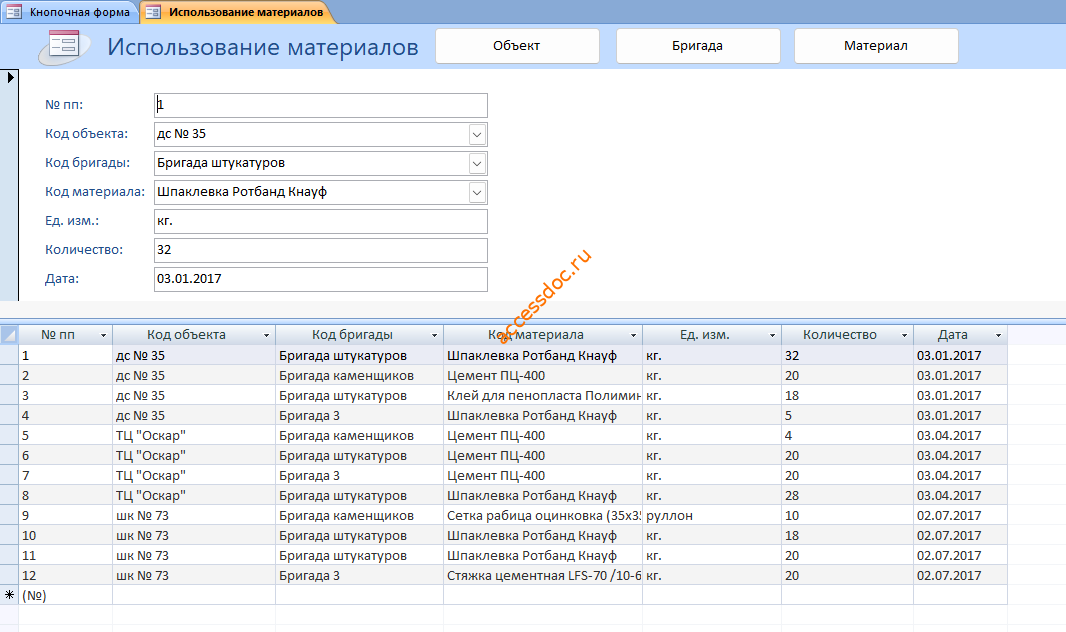Click quantity 28 in row 8
The height and width of the screenshot is (632, 1066).
[847, 496]
